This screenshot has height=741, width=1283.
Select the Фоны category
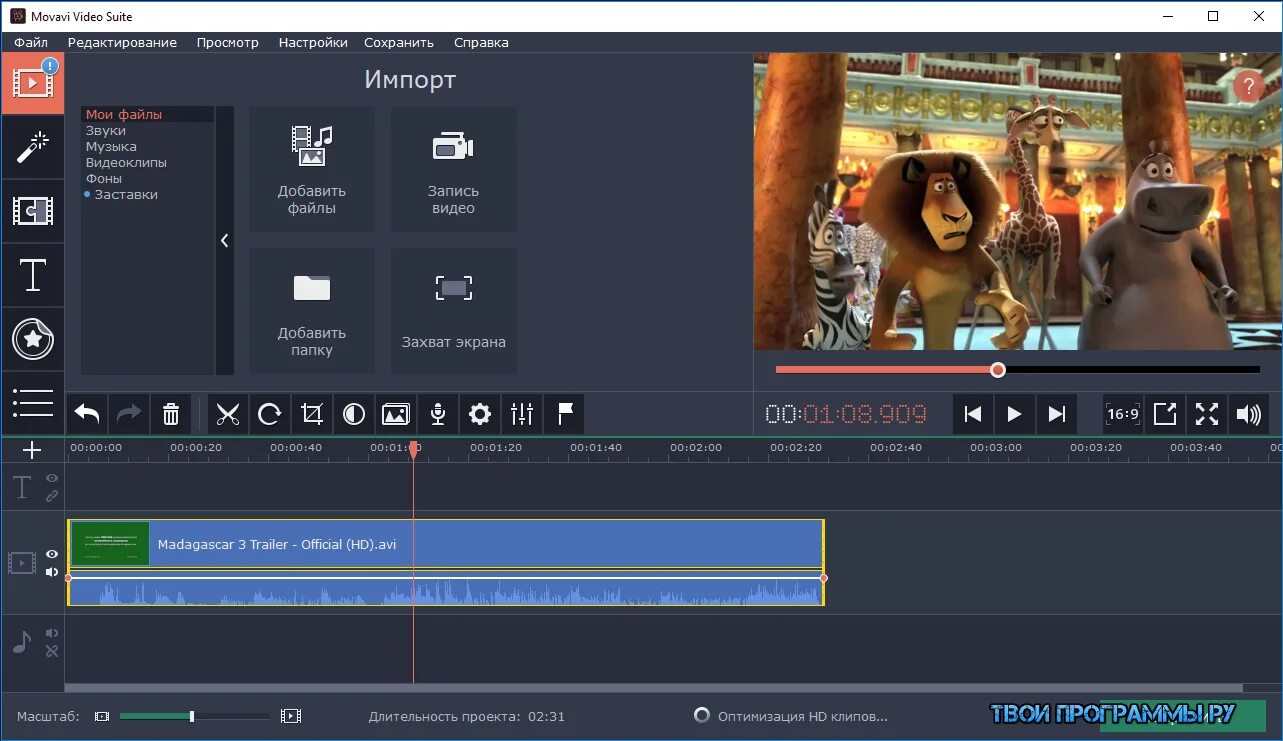click(104, 179)
